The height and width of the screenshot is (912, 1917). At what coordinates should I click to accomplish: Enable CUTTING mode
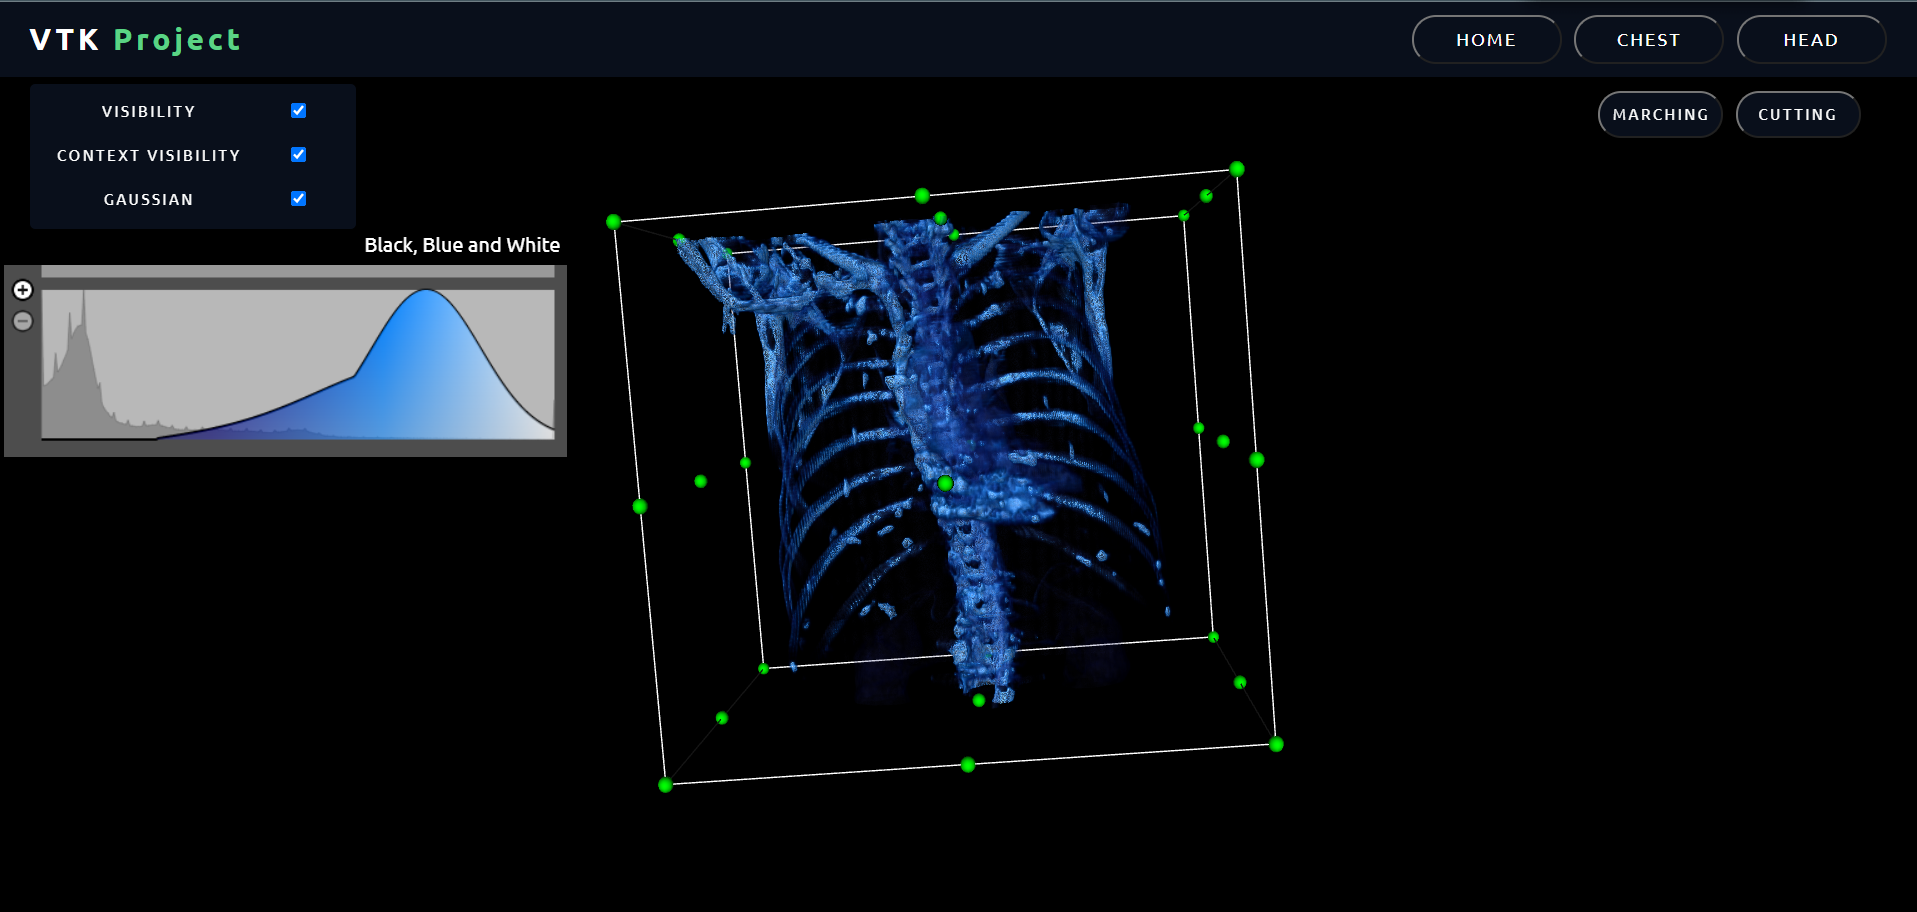1797,114
